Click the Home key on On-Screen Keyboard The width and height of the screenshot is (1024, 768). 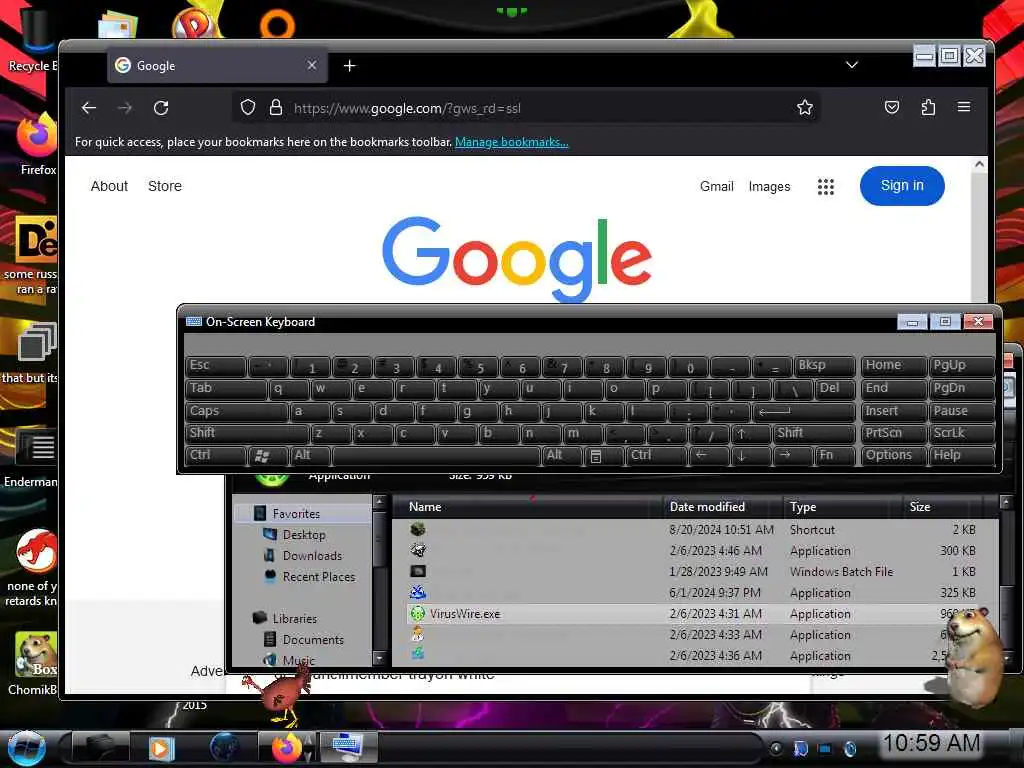[893, 366]
